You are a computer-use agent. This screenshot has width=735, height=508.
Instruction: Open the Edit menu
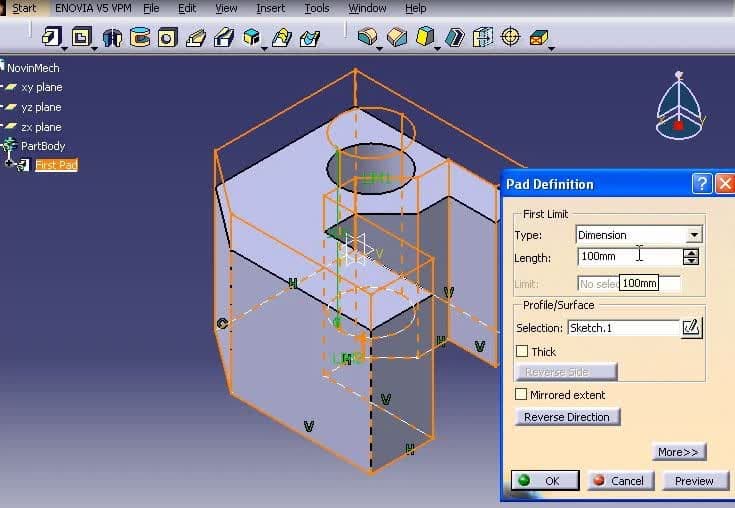187,8
